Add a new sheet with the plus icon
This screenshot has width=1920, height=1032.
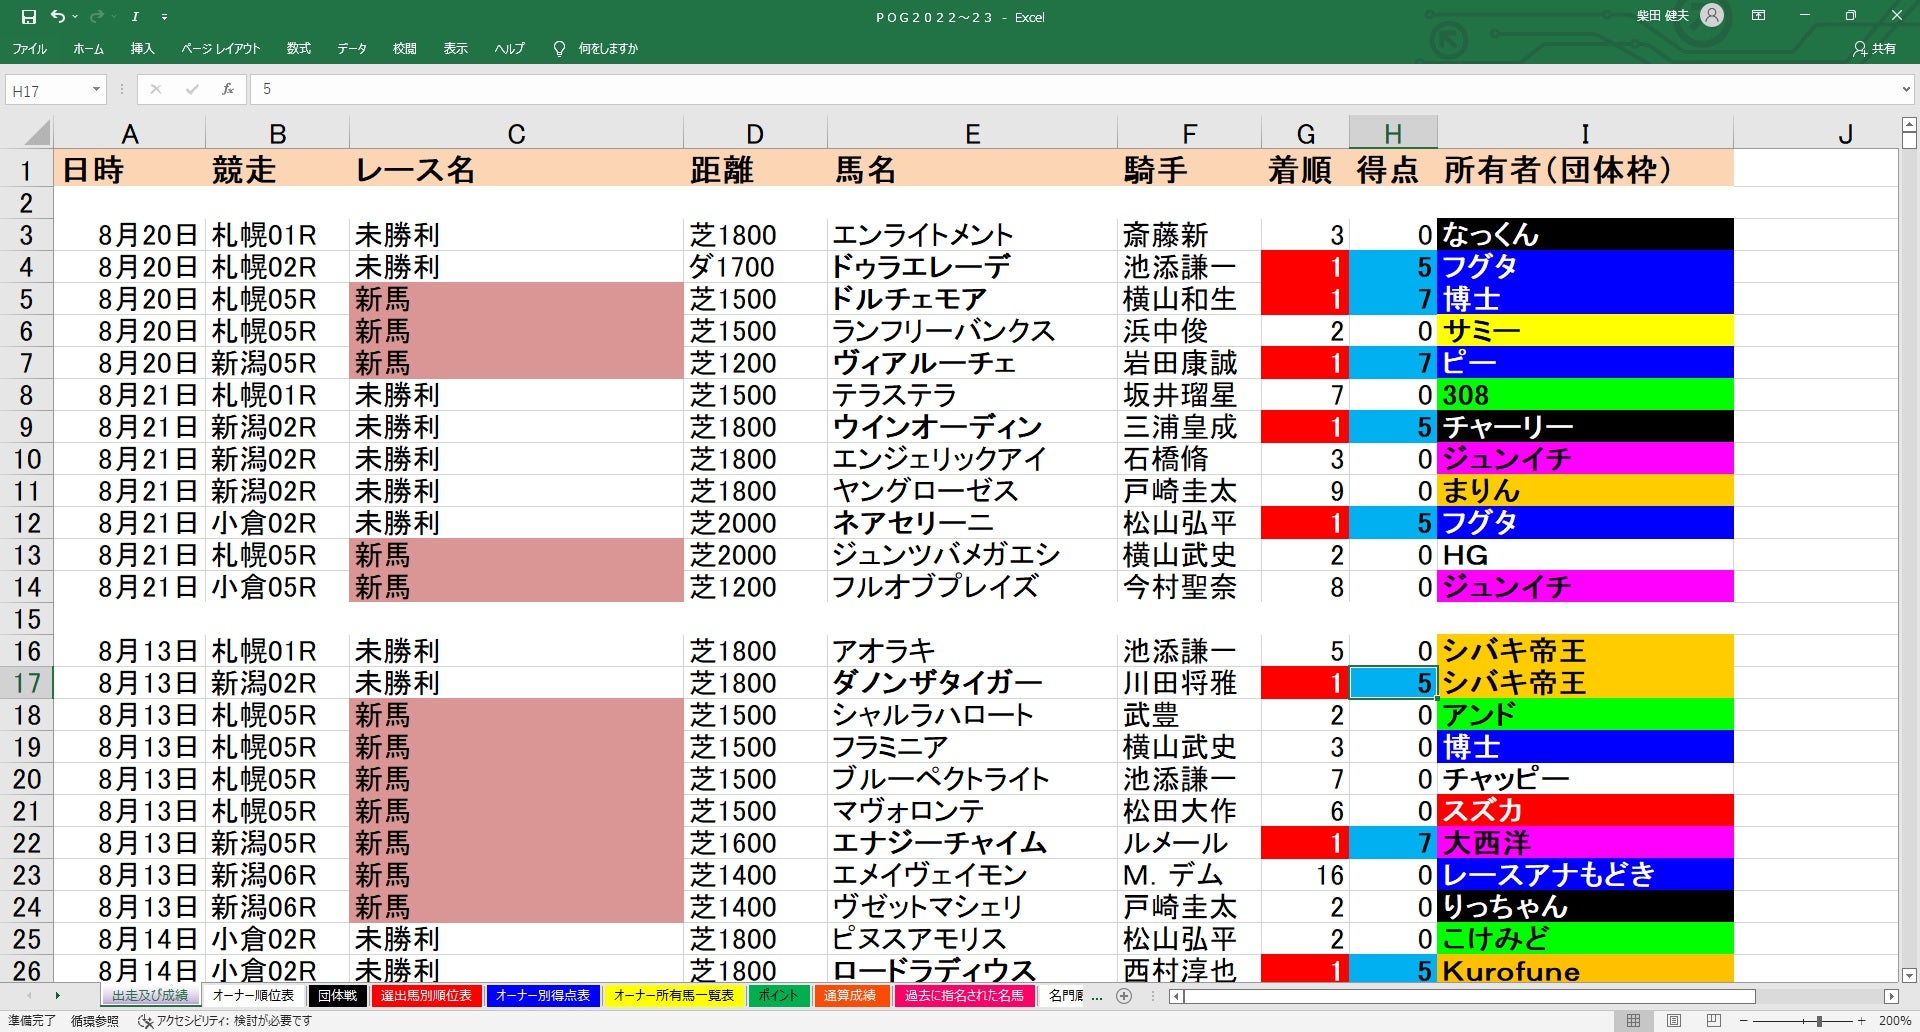(1124, 996)
